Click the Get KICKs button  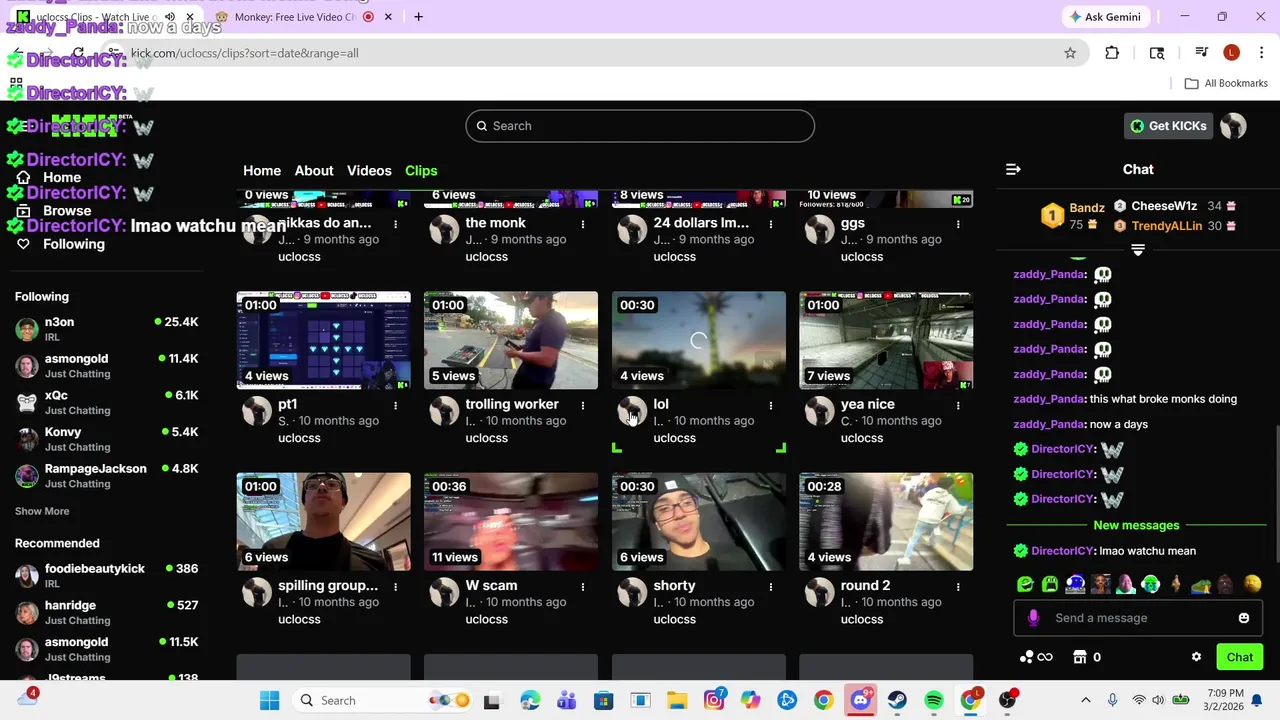(x=1168, y=126)
